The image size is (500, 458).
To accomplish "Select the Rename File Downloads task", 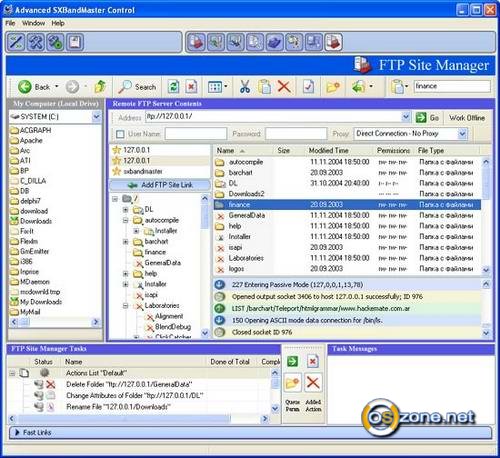I will pyautogui.click(x=118, y=407).
